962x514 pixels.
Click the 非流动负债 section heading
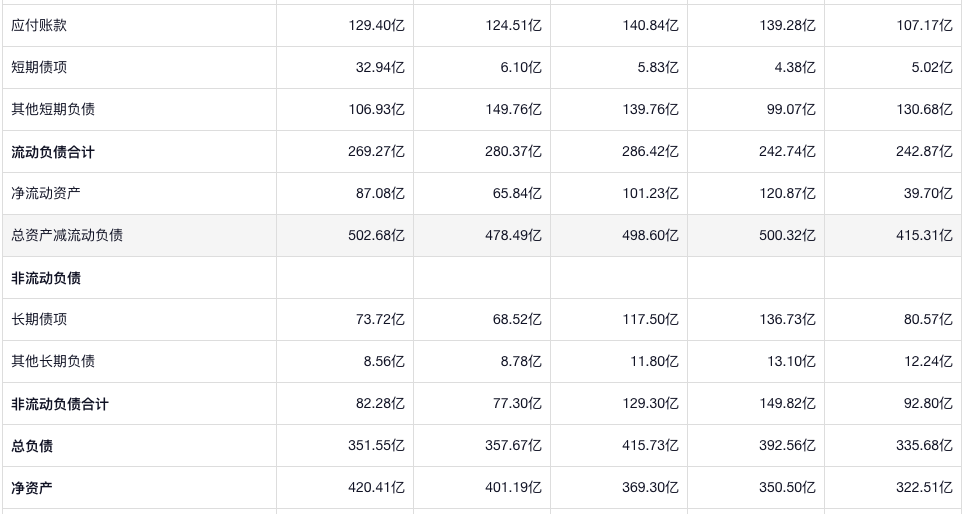46,278
